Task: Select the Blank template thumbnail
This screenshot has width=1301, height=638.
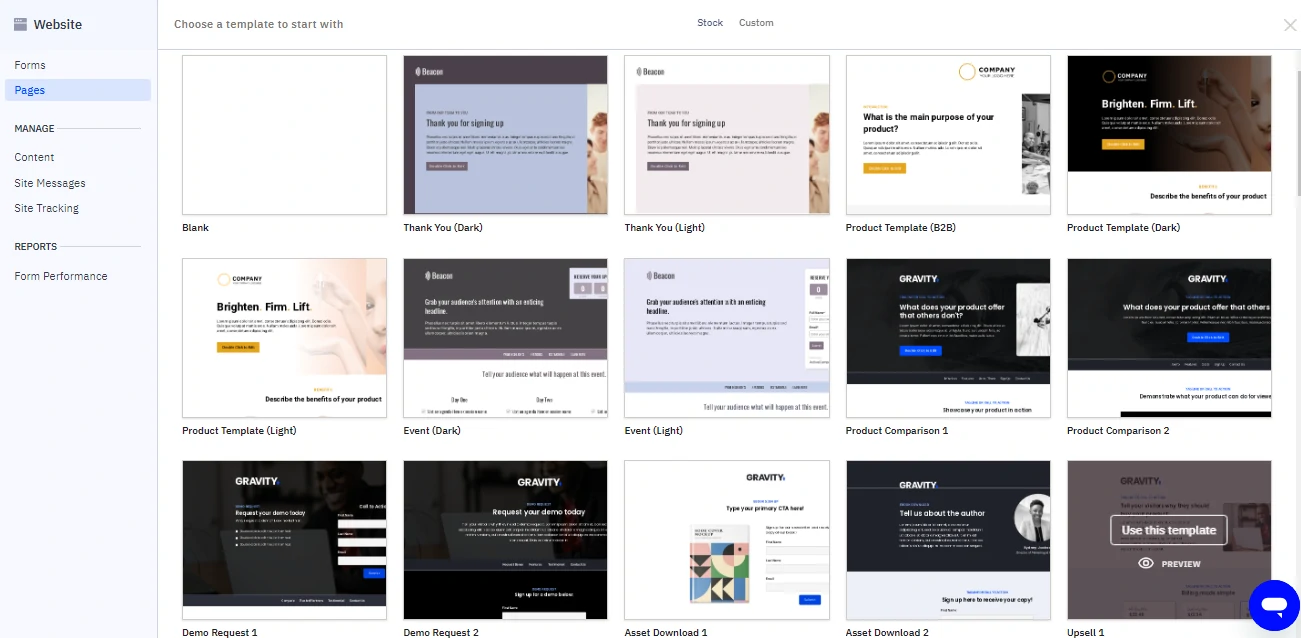Action: [284, 135]
